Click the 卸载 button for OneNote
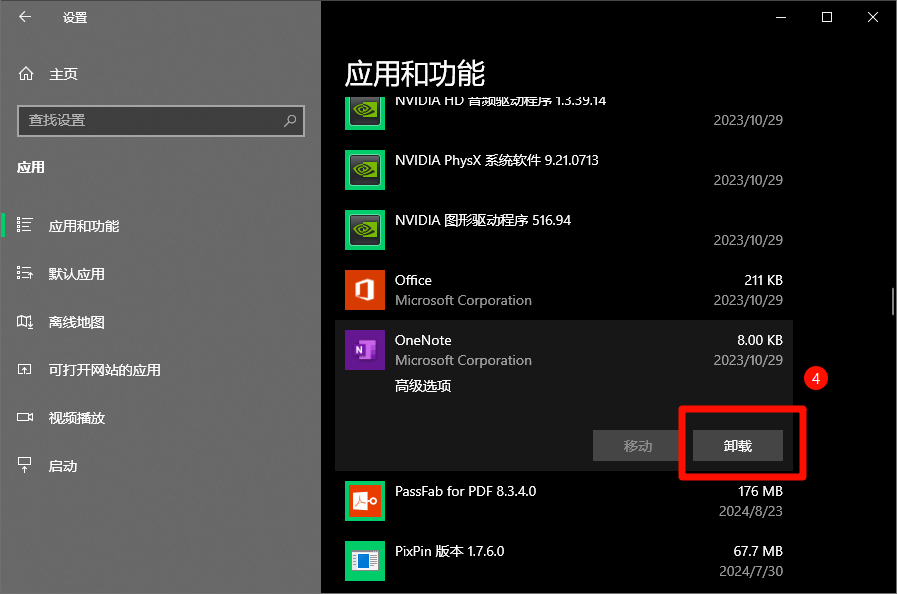The height and width of the screenshot is (594, 897). pos(738,446)
